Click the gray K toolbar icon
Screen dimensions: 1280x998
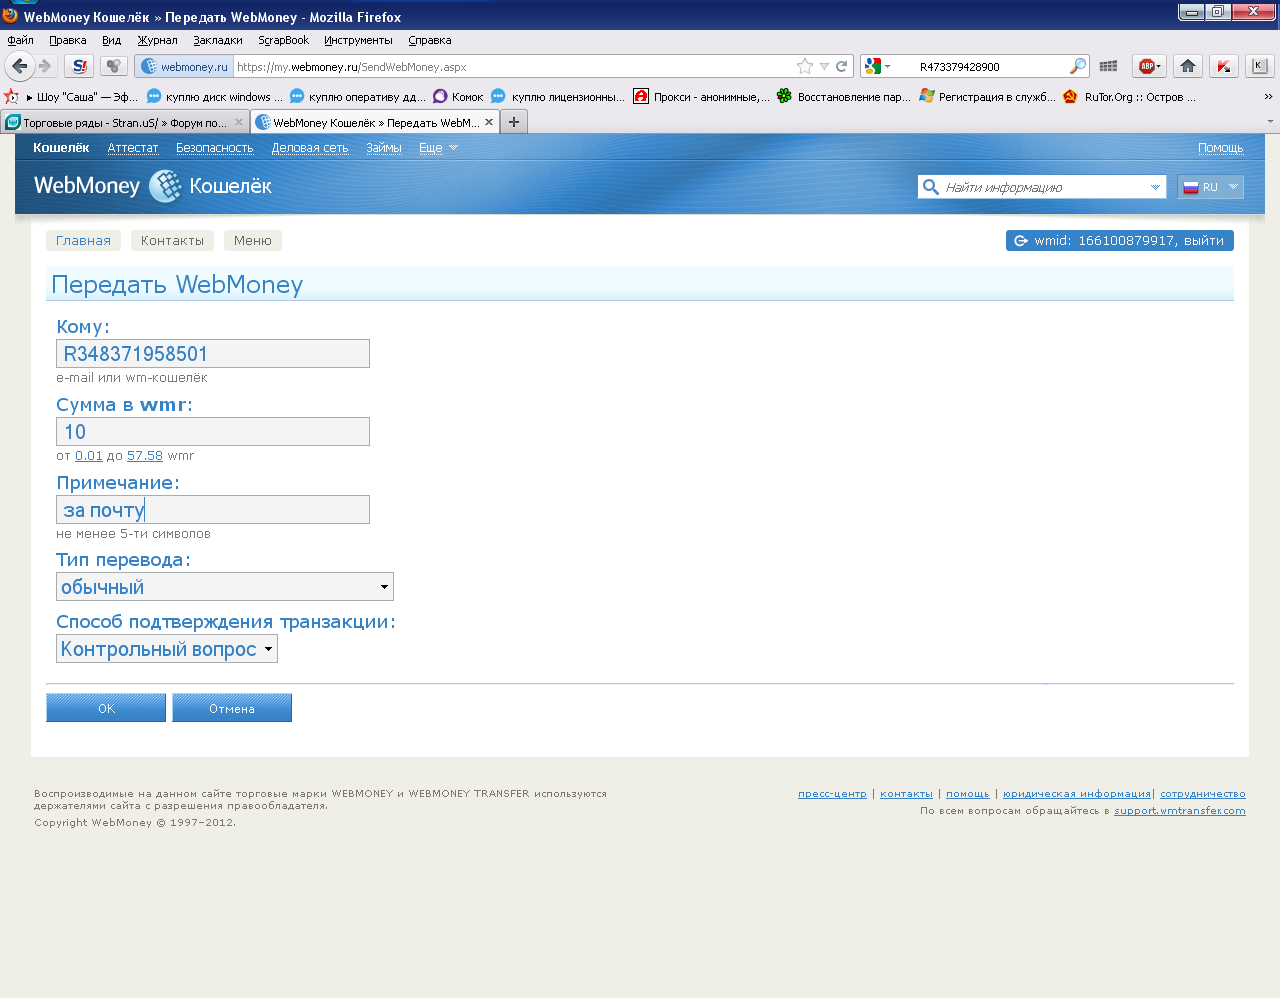point(1259,66)
